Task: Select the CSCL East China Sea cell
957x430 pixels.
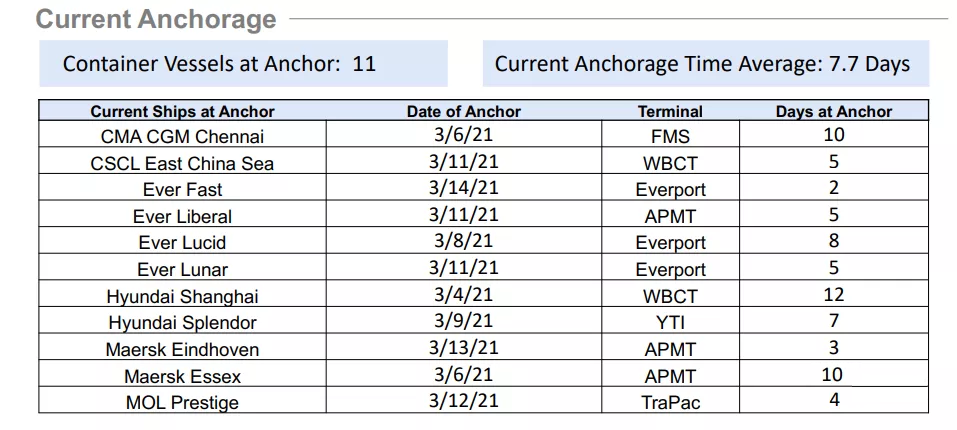Action: (x=182, y=161)
